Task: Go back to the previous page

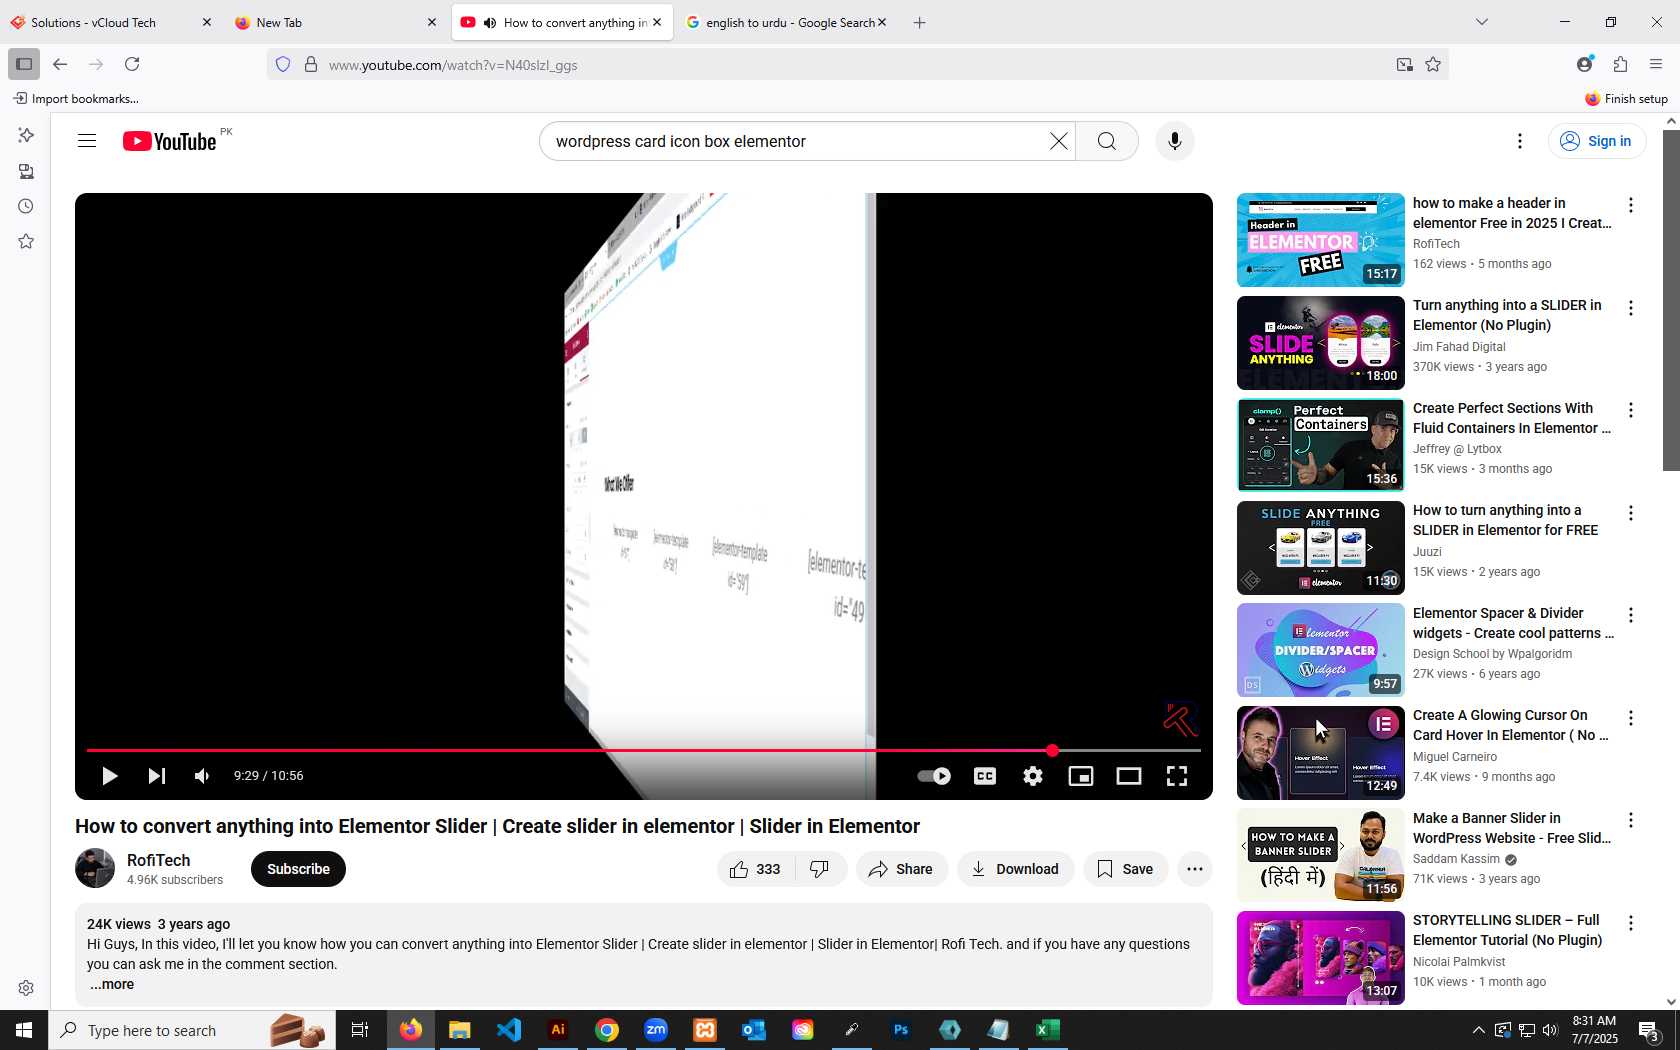Action: (x=60, y=64)
